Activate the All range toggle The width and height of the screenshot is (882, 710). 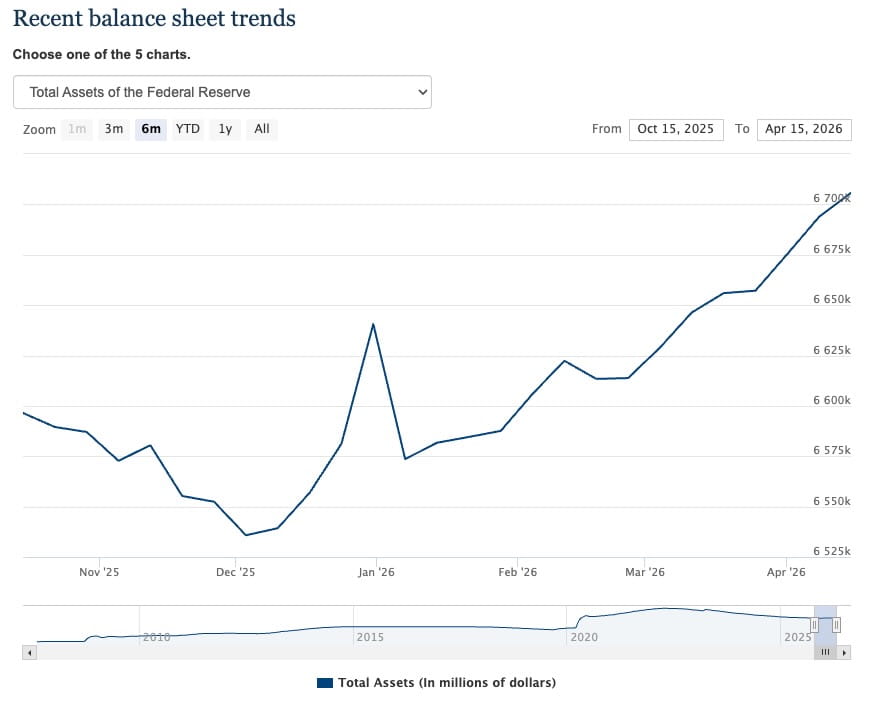pyautogui.click(x=261, y=129)
